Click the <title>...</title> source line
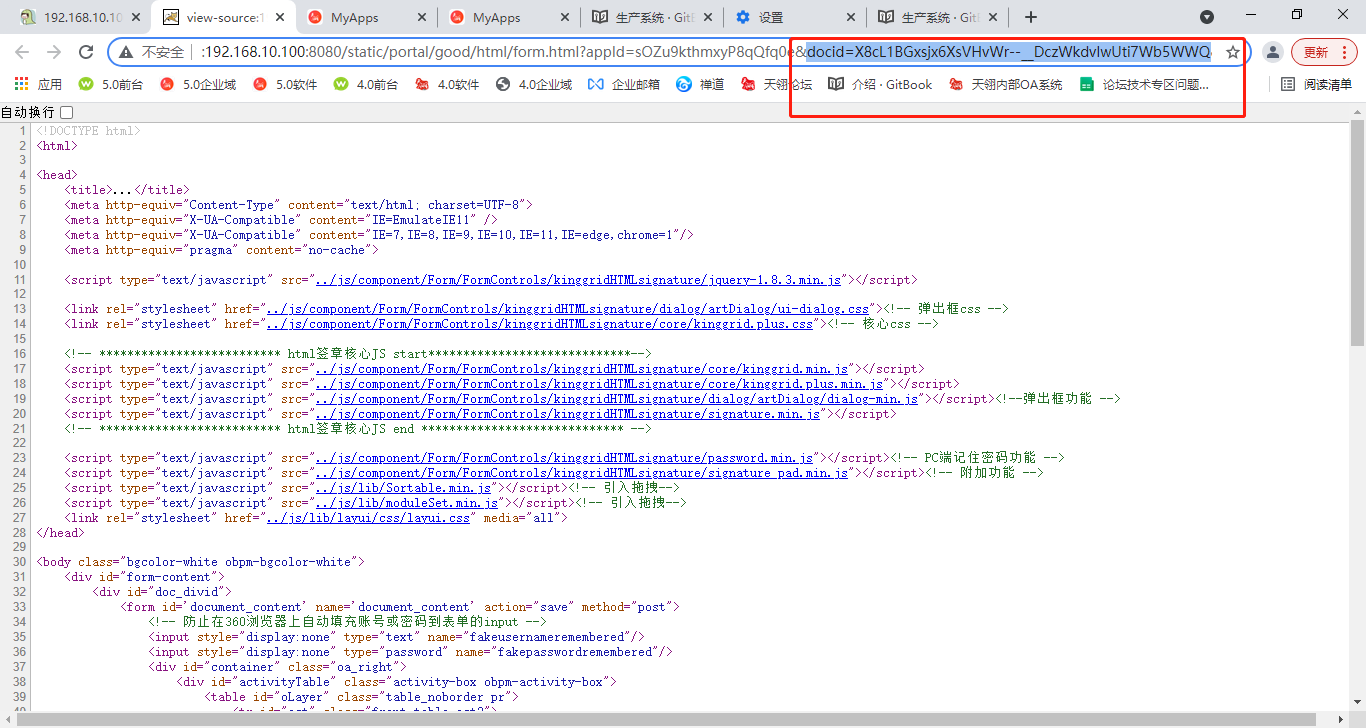The width and height of the screenshot is (1366, 728). tap(127, 190)
